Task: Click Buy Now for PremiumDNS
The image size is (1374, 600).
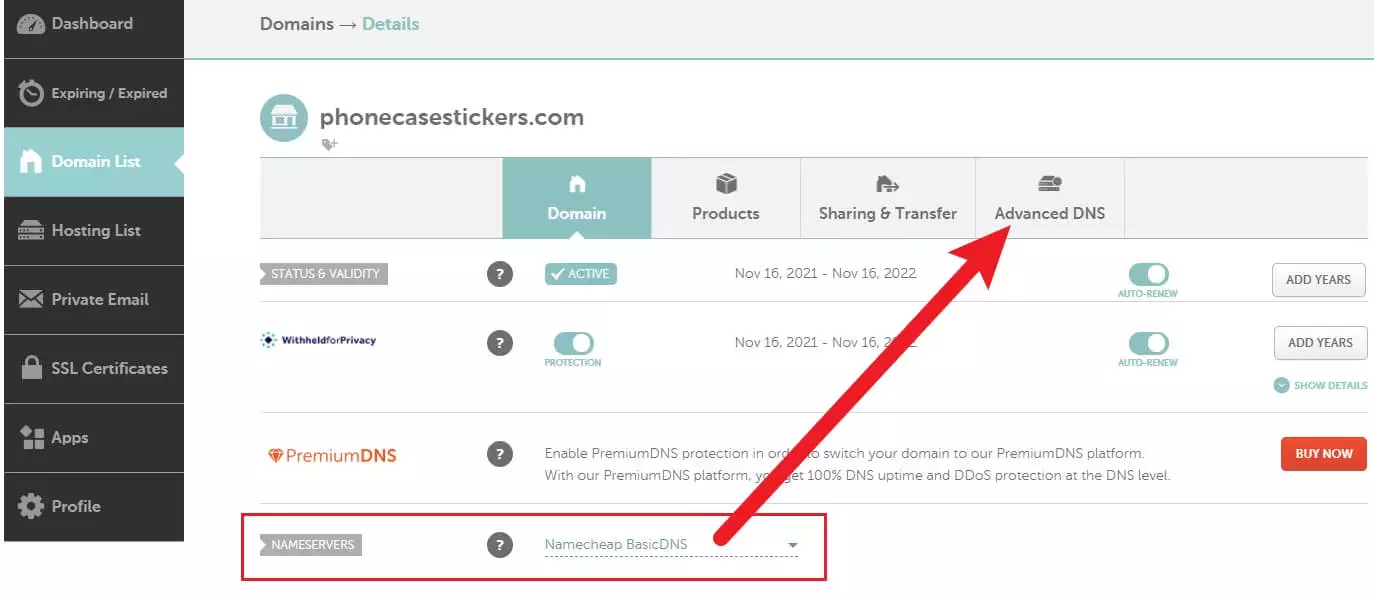Action: (1323, 454)
